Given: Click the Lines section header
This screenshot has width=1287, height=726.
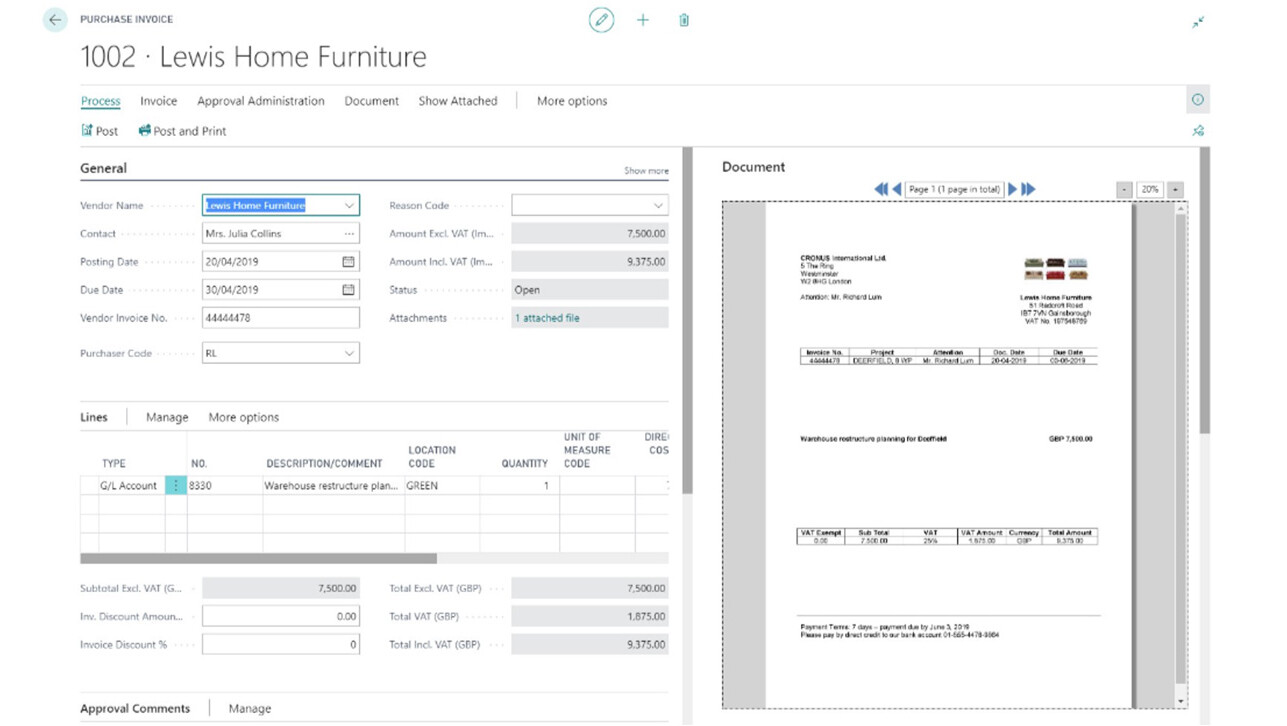Looking at the screenshot, I should [94, 417].
